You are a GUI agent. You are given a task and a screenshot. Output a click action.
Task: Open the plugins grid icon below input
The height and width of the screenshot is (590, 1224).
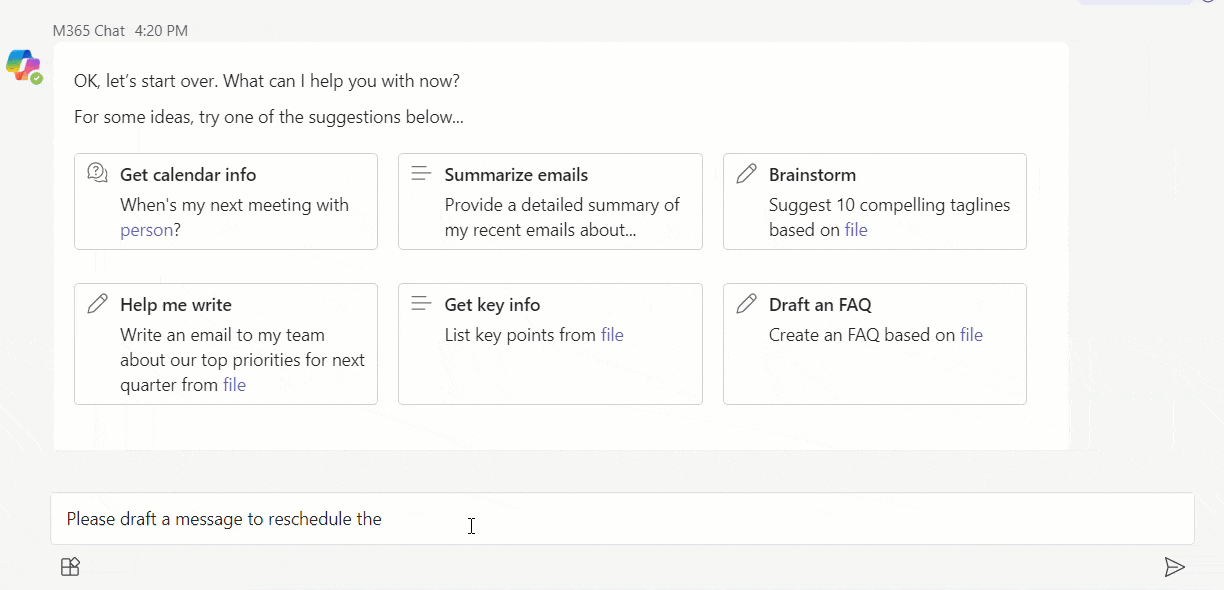[x=70, y=567]
